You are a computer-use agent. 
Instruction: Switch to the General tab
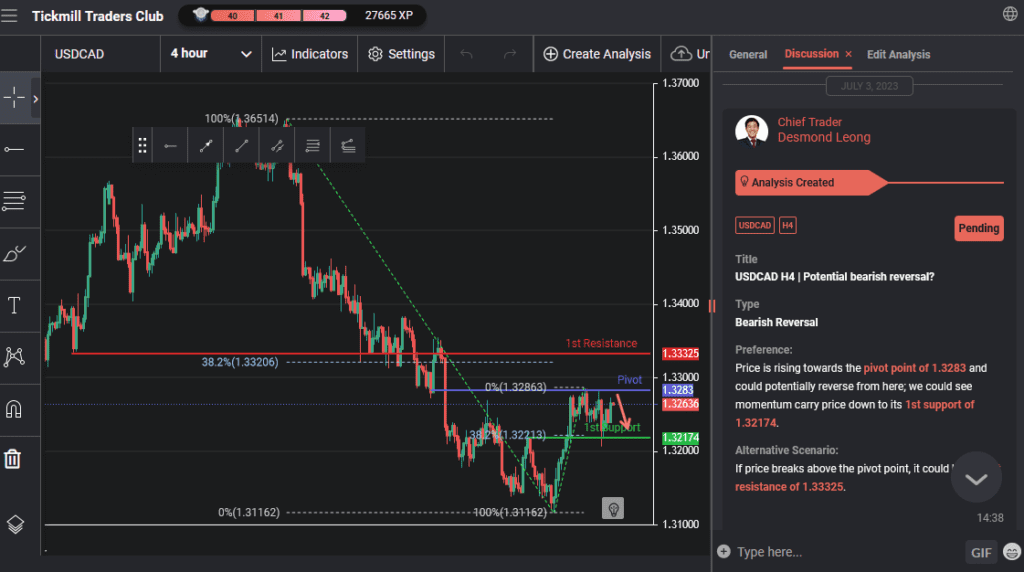[748, 54]
